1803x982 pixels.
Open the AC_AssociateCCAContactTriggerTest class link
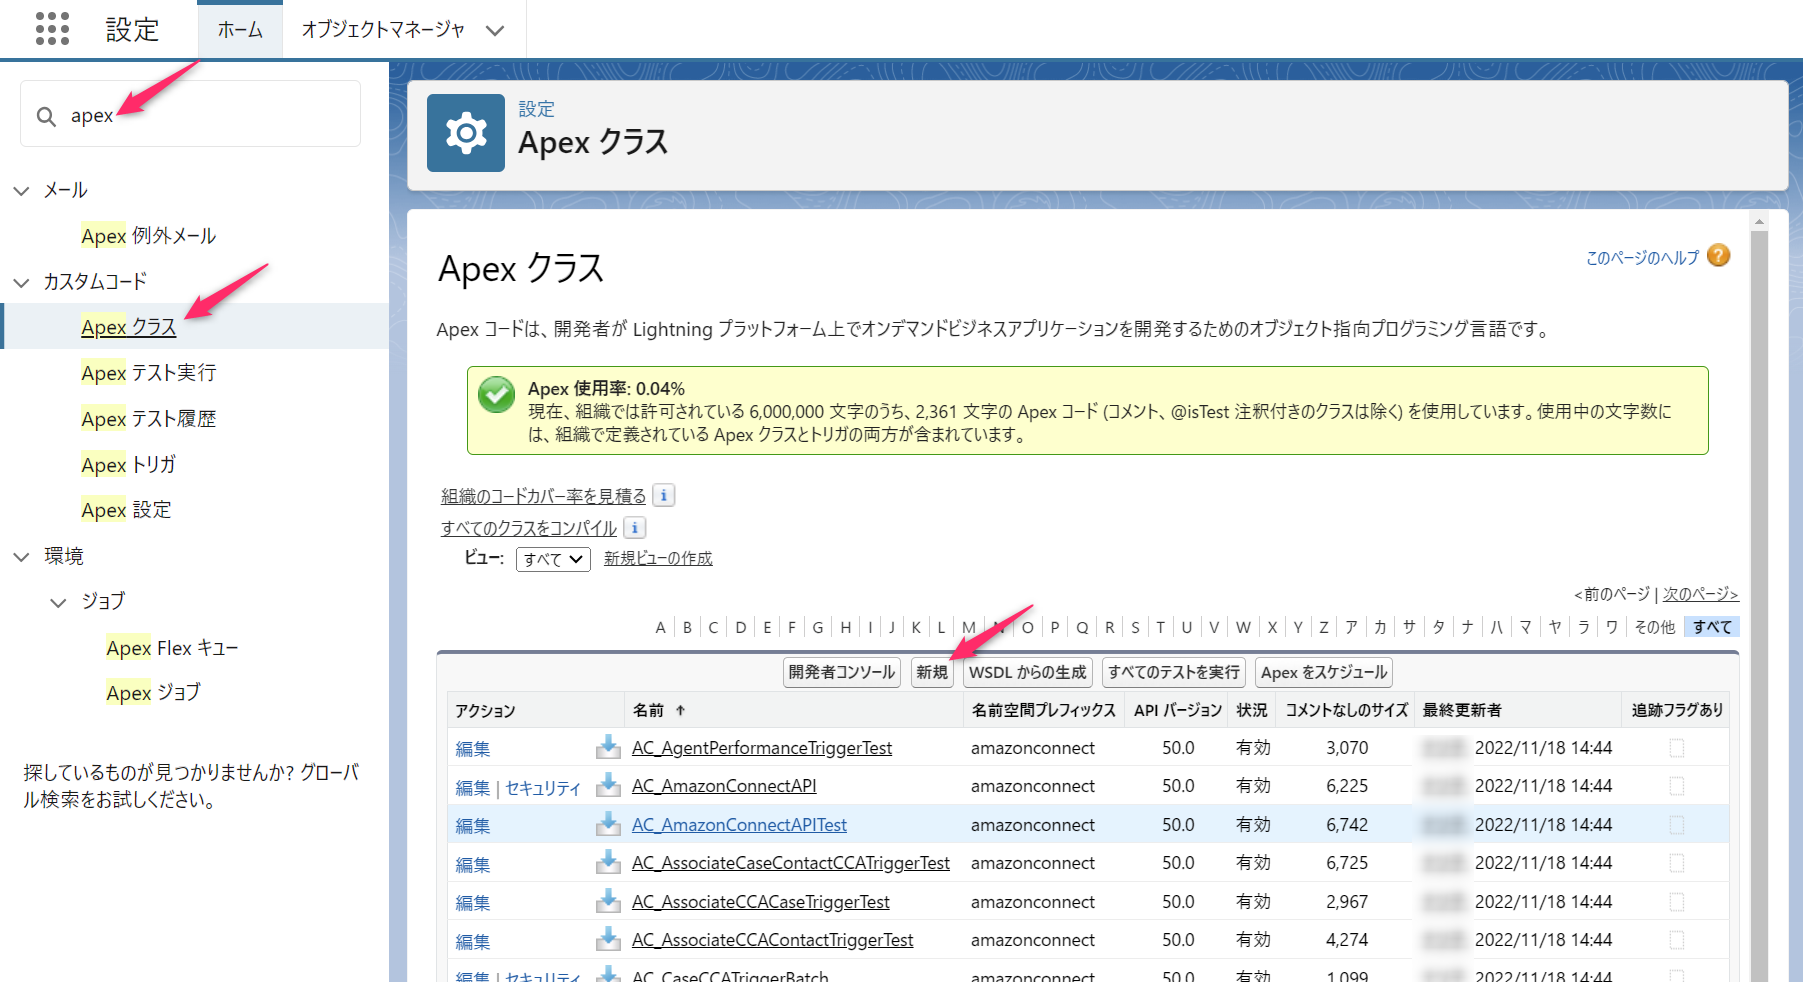click(x=772, y=940)
